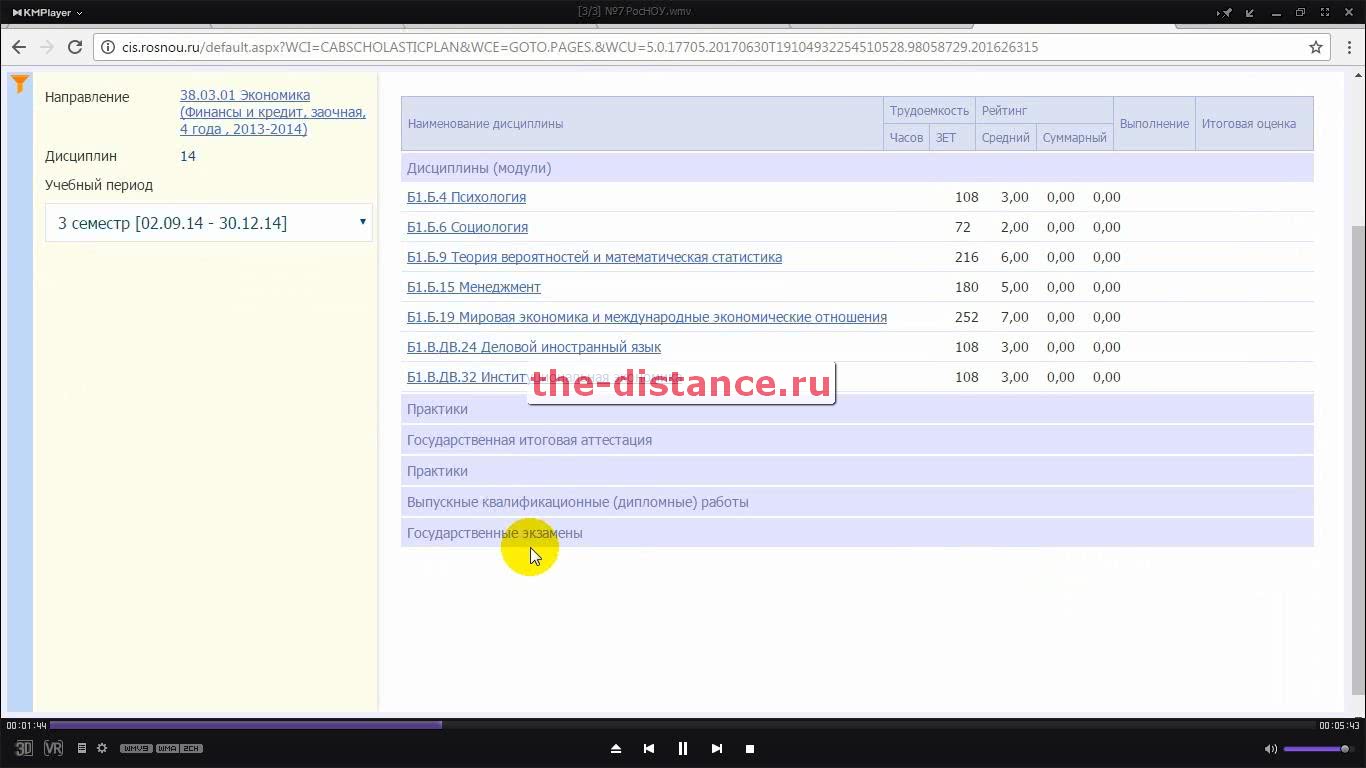
Task: Expand Государственная итоговая аттестация section
Action: pyautogui.click(x=857, y=440)
